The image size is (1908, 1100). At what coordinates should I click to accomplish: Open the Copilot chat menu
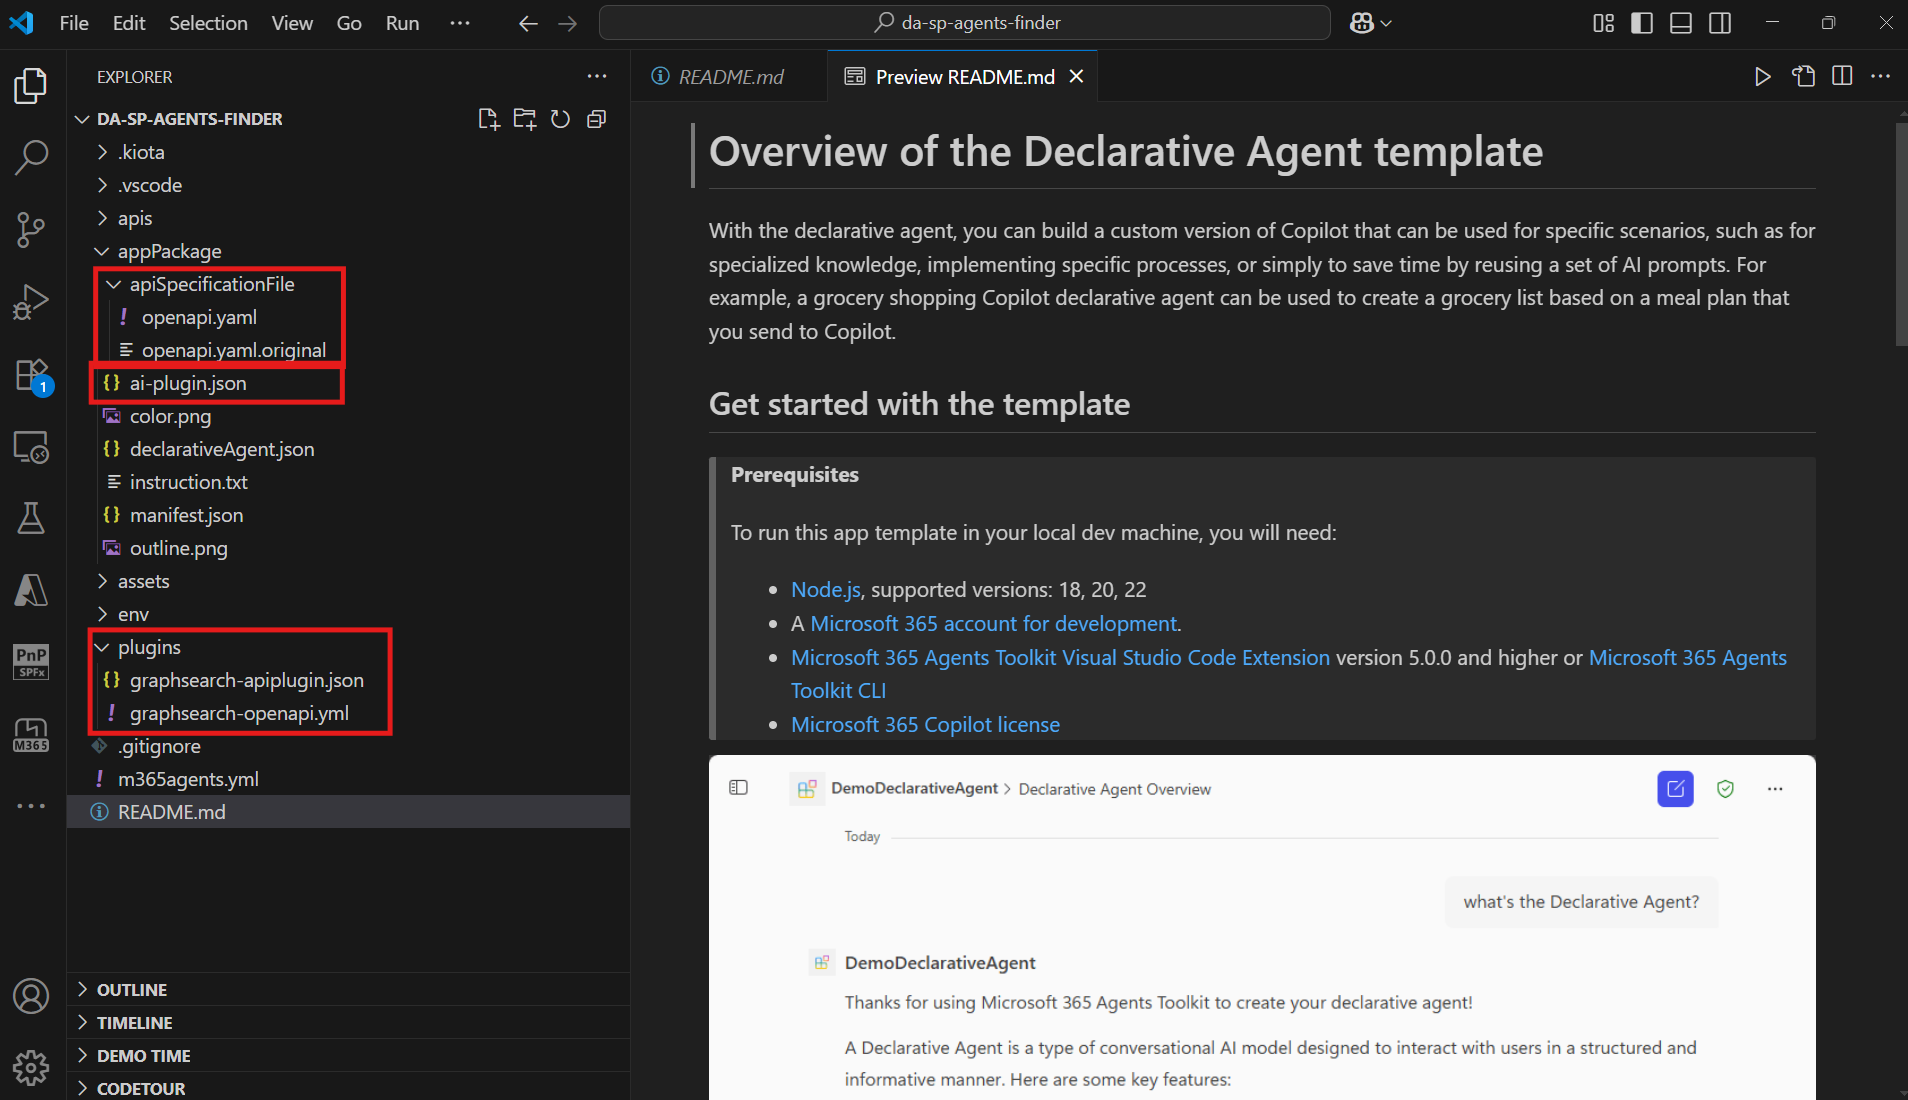[1370, 23]
